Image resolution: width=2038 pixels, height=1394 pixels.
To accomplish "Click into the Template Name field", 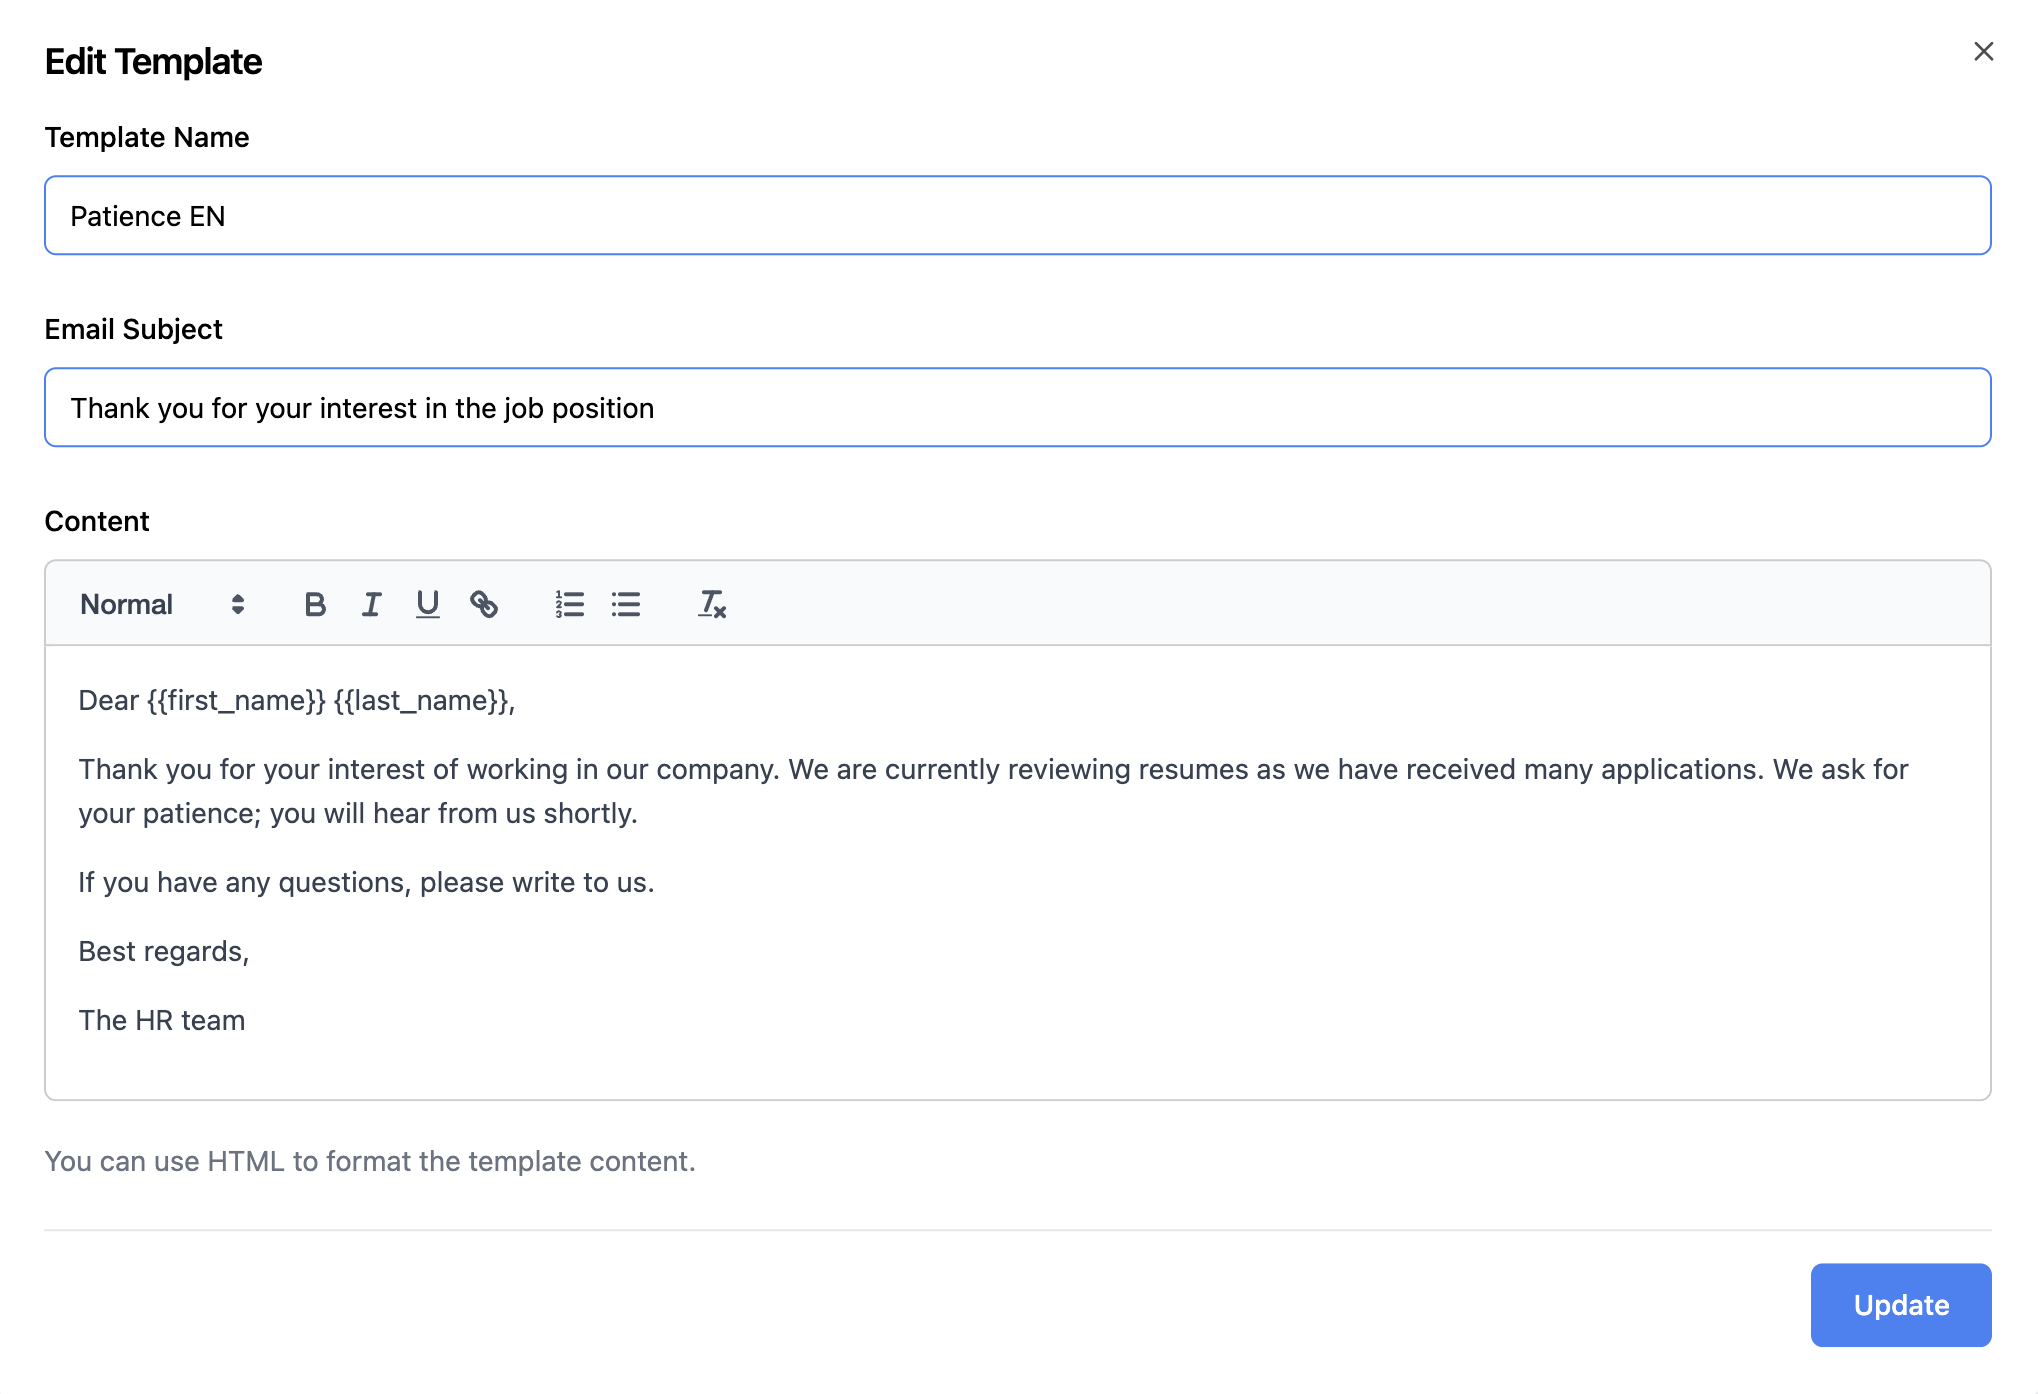I will coord(1016,216).
